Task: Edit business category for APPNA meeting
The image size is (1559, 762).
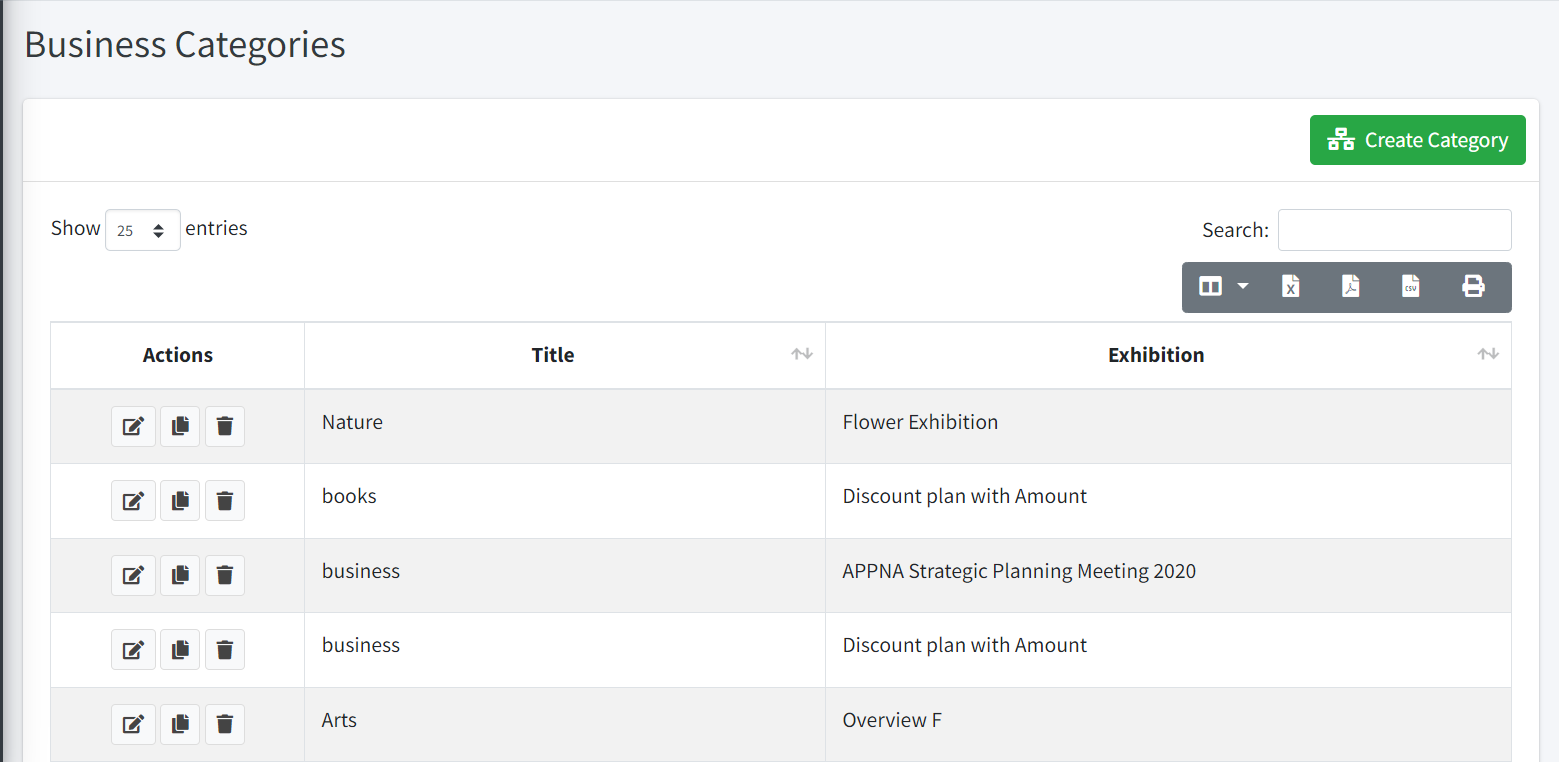Action: tap(133, 576)
